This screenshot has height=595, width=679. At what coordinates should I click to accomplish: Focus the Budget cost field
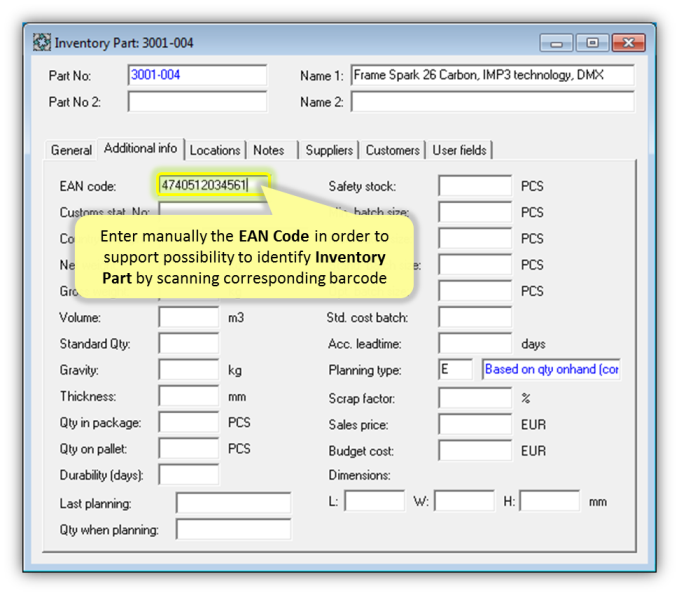coord(475,450)
